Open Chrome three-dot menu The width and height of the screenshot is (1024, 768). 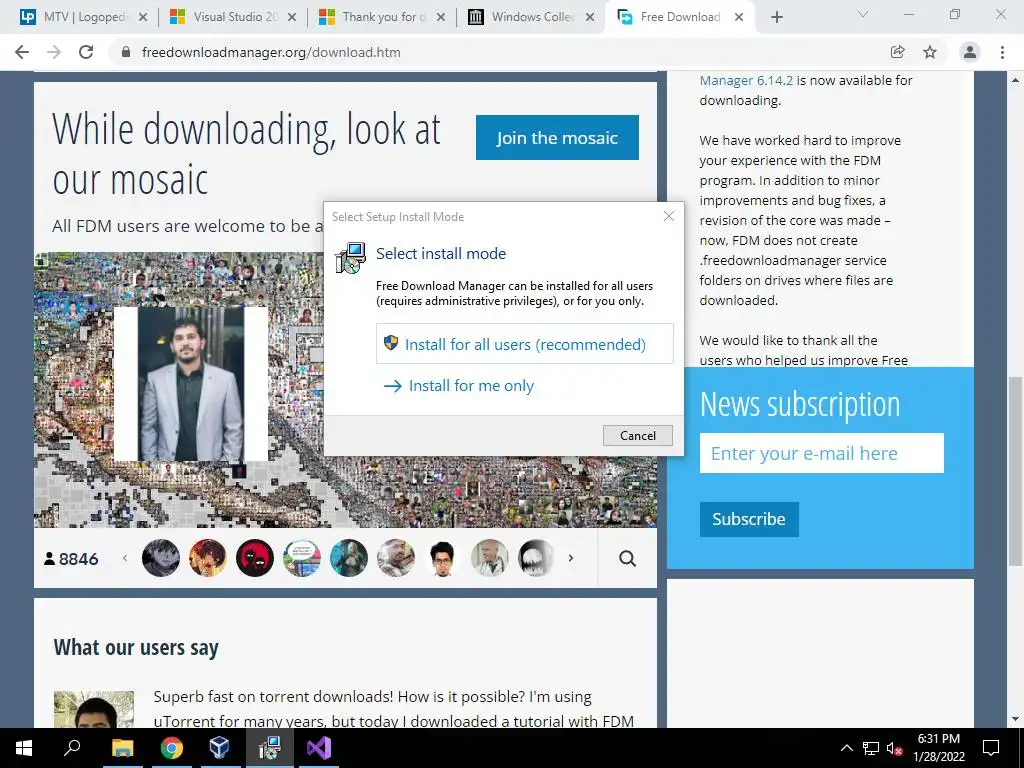click(x=1002, y=52)
